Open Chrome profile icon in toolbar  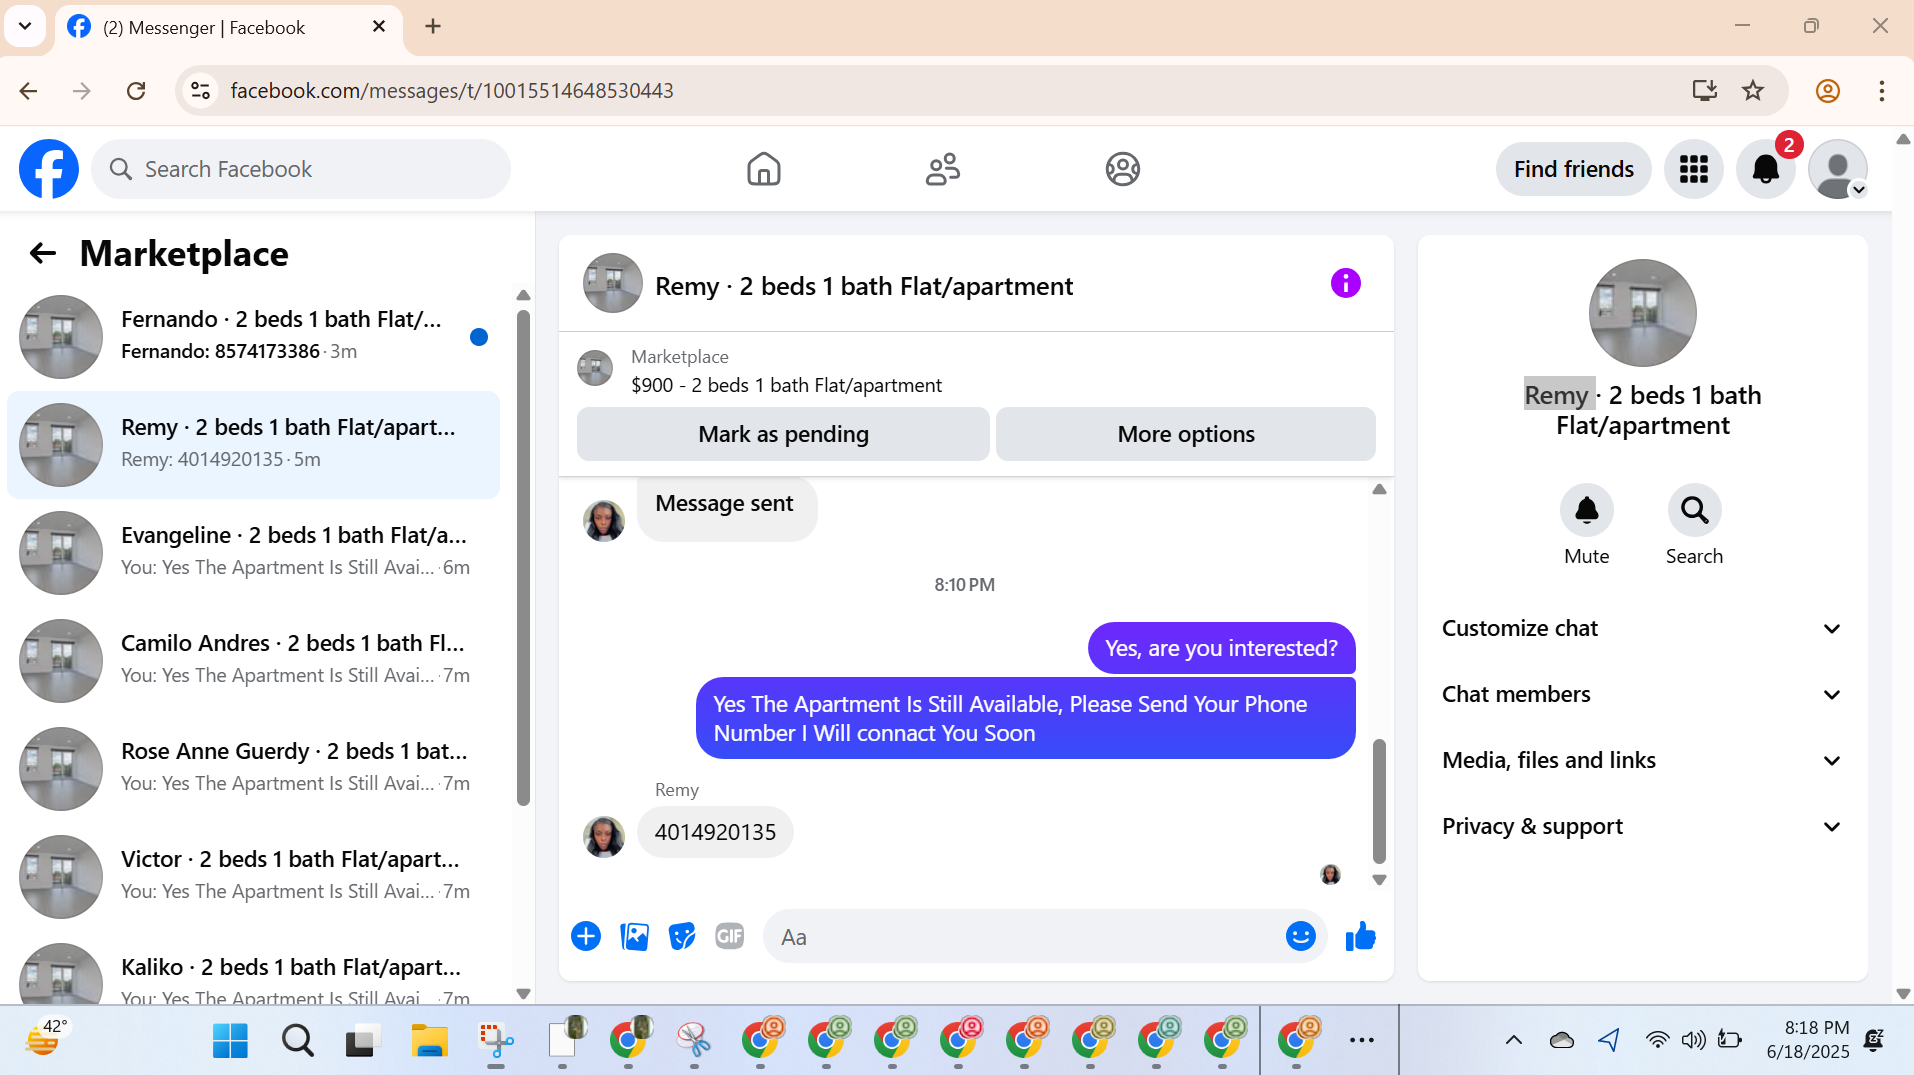(x=1827, y=91)
